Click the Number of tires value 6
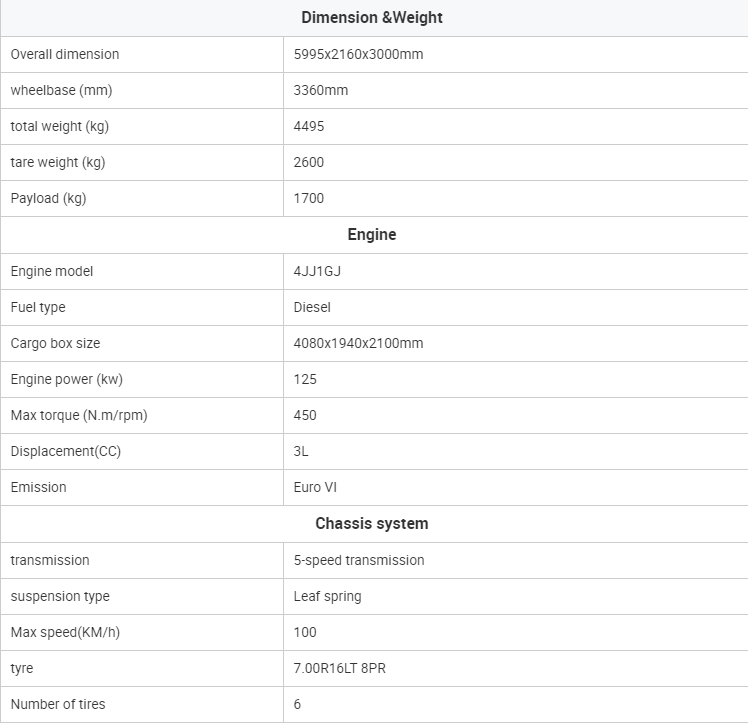This screenshot has width=748, height=723. pos(297,704)
